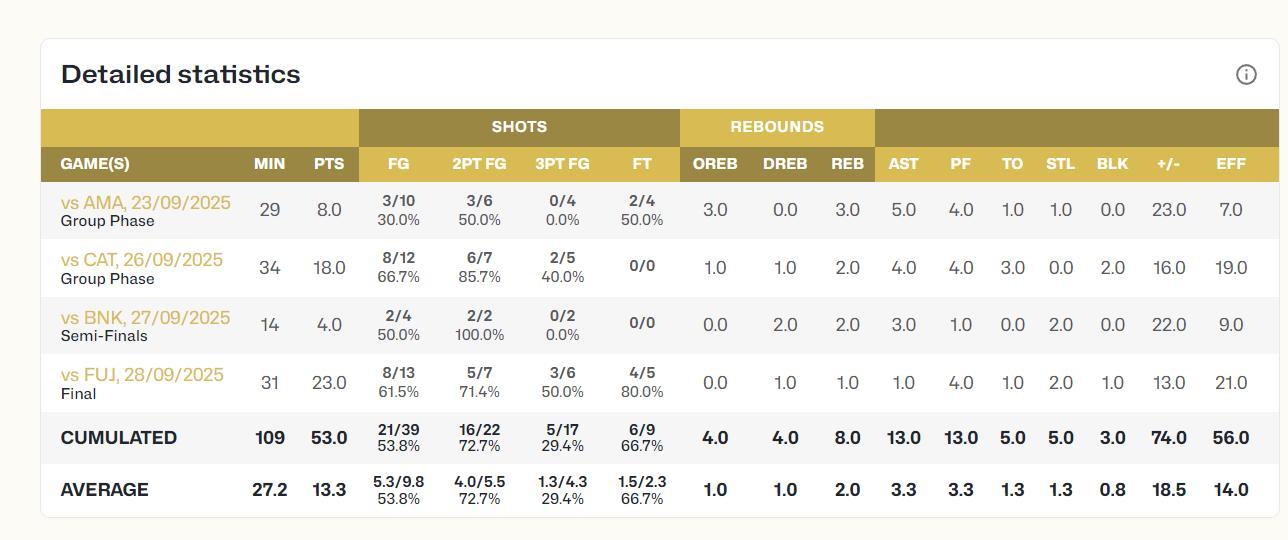
Task: Click the OREB column header
Action: coord(715,164)
